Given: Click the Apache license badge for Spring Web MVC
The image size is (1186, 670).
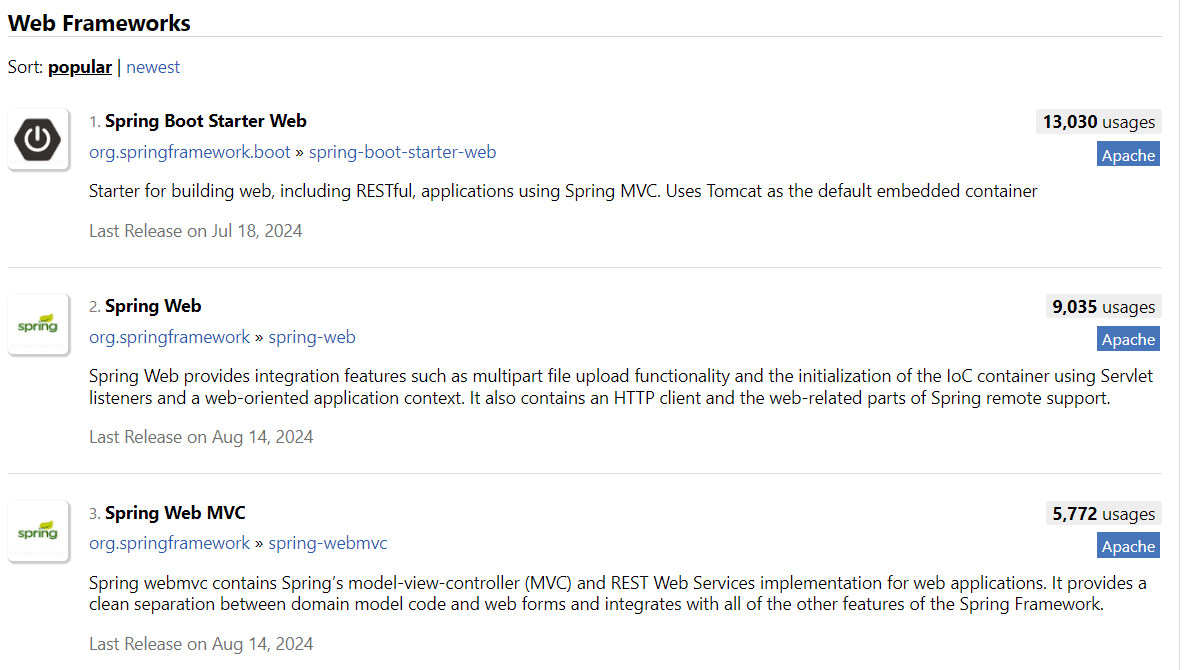Looking at the screenshot, I should 1128,546.
